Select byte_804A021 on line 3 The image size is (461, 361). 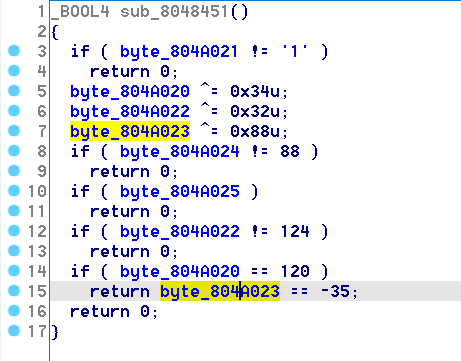click(x=179, y=52)
